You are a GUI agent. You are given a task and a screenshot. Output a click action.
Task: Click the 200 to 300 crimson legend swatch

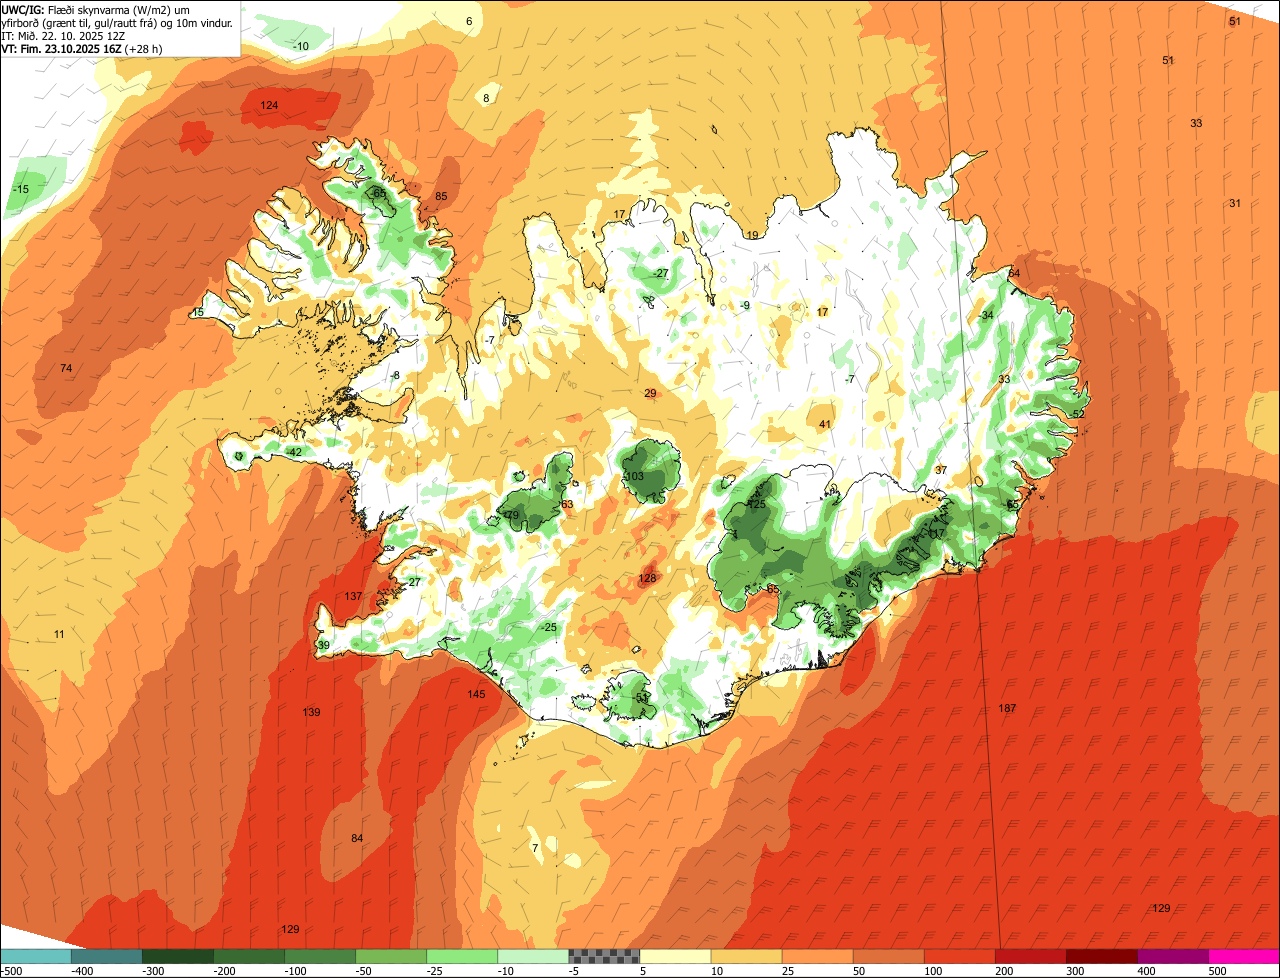pos(1030,956)
